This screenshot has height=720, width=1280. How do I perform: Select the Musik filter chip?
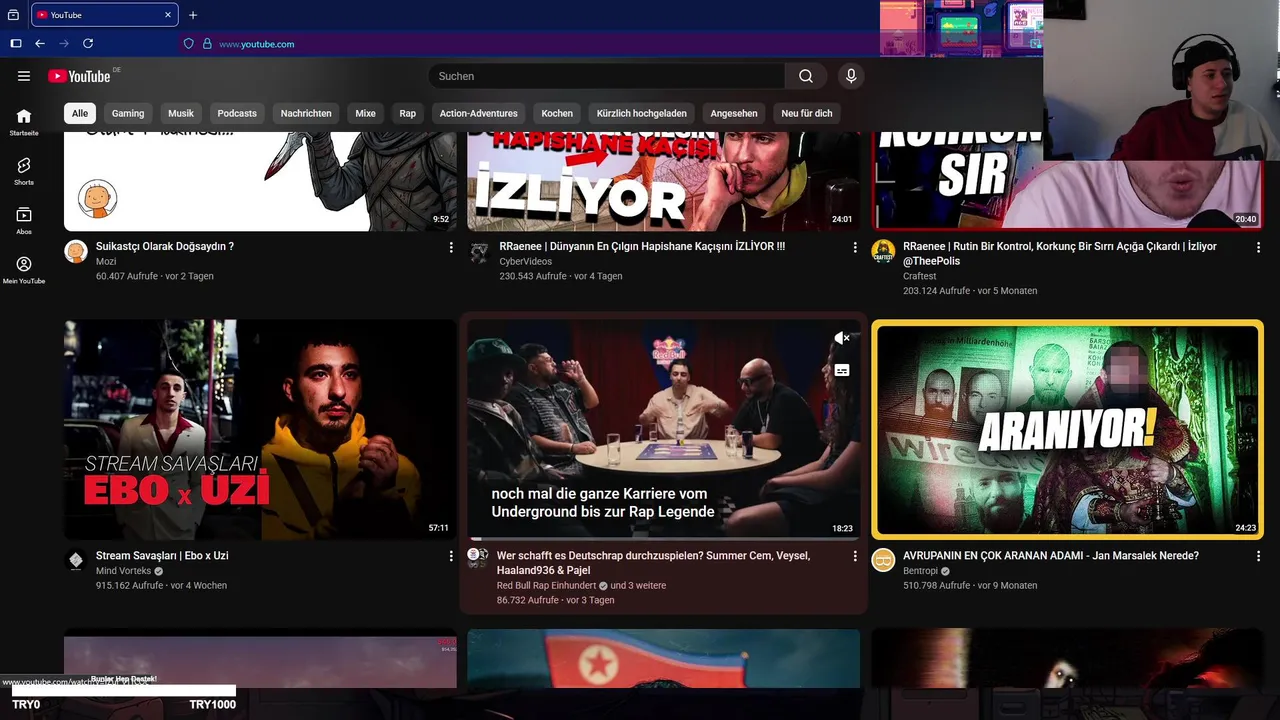[181, 113]
